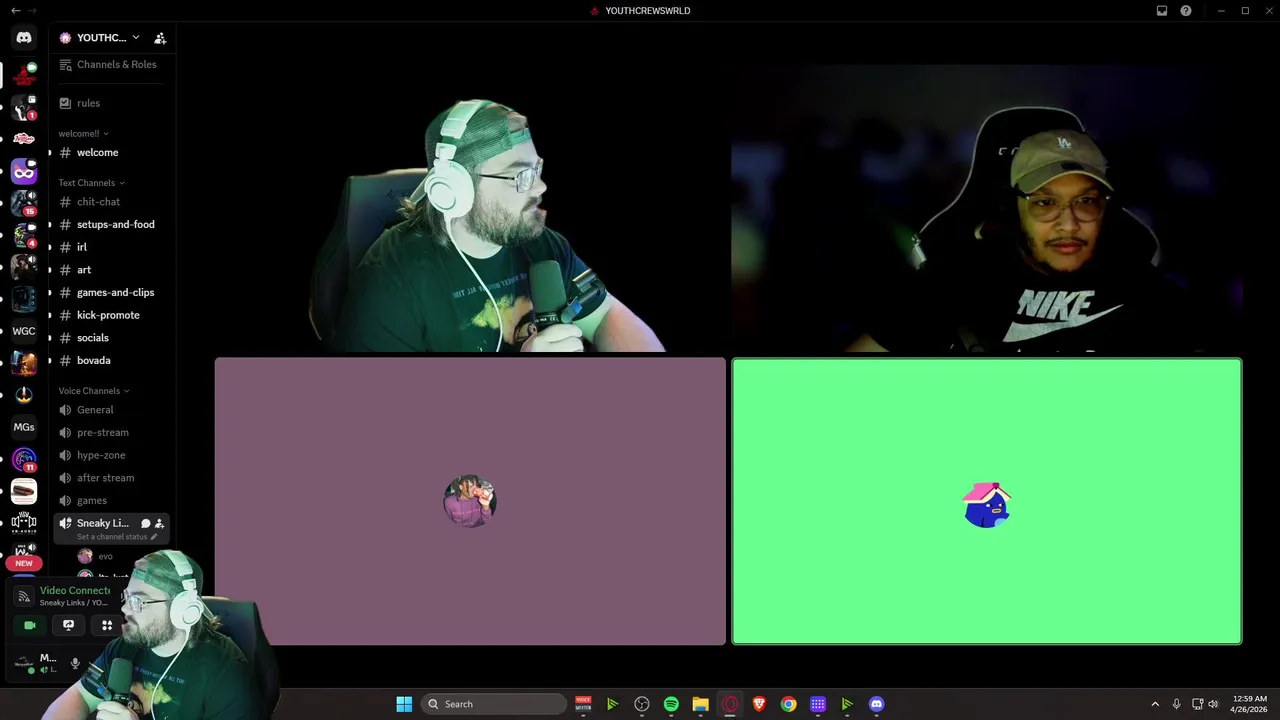Open the socials channel
This screenshot has width=1280, height=720.
pos(112,338)
